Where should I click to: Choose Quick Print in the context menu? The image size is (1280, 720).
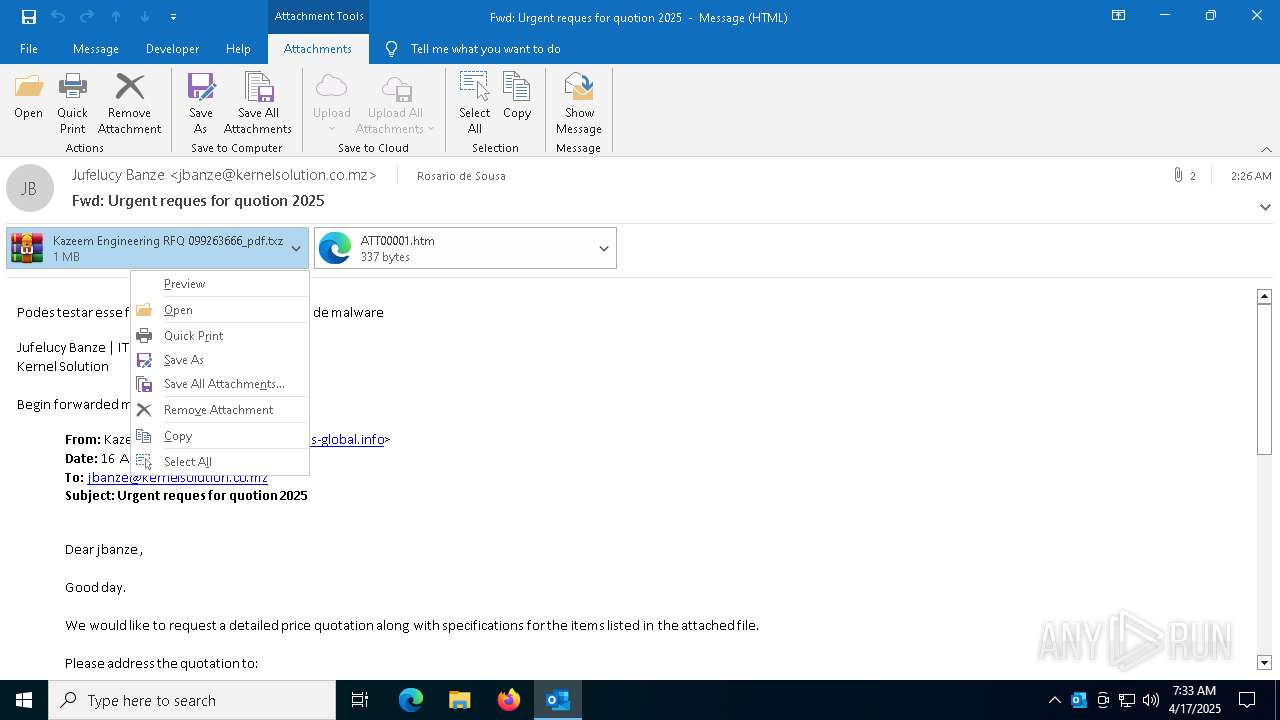[x=220, y=336]
